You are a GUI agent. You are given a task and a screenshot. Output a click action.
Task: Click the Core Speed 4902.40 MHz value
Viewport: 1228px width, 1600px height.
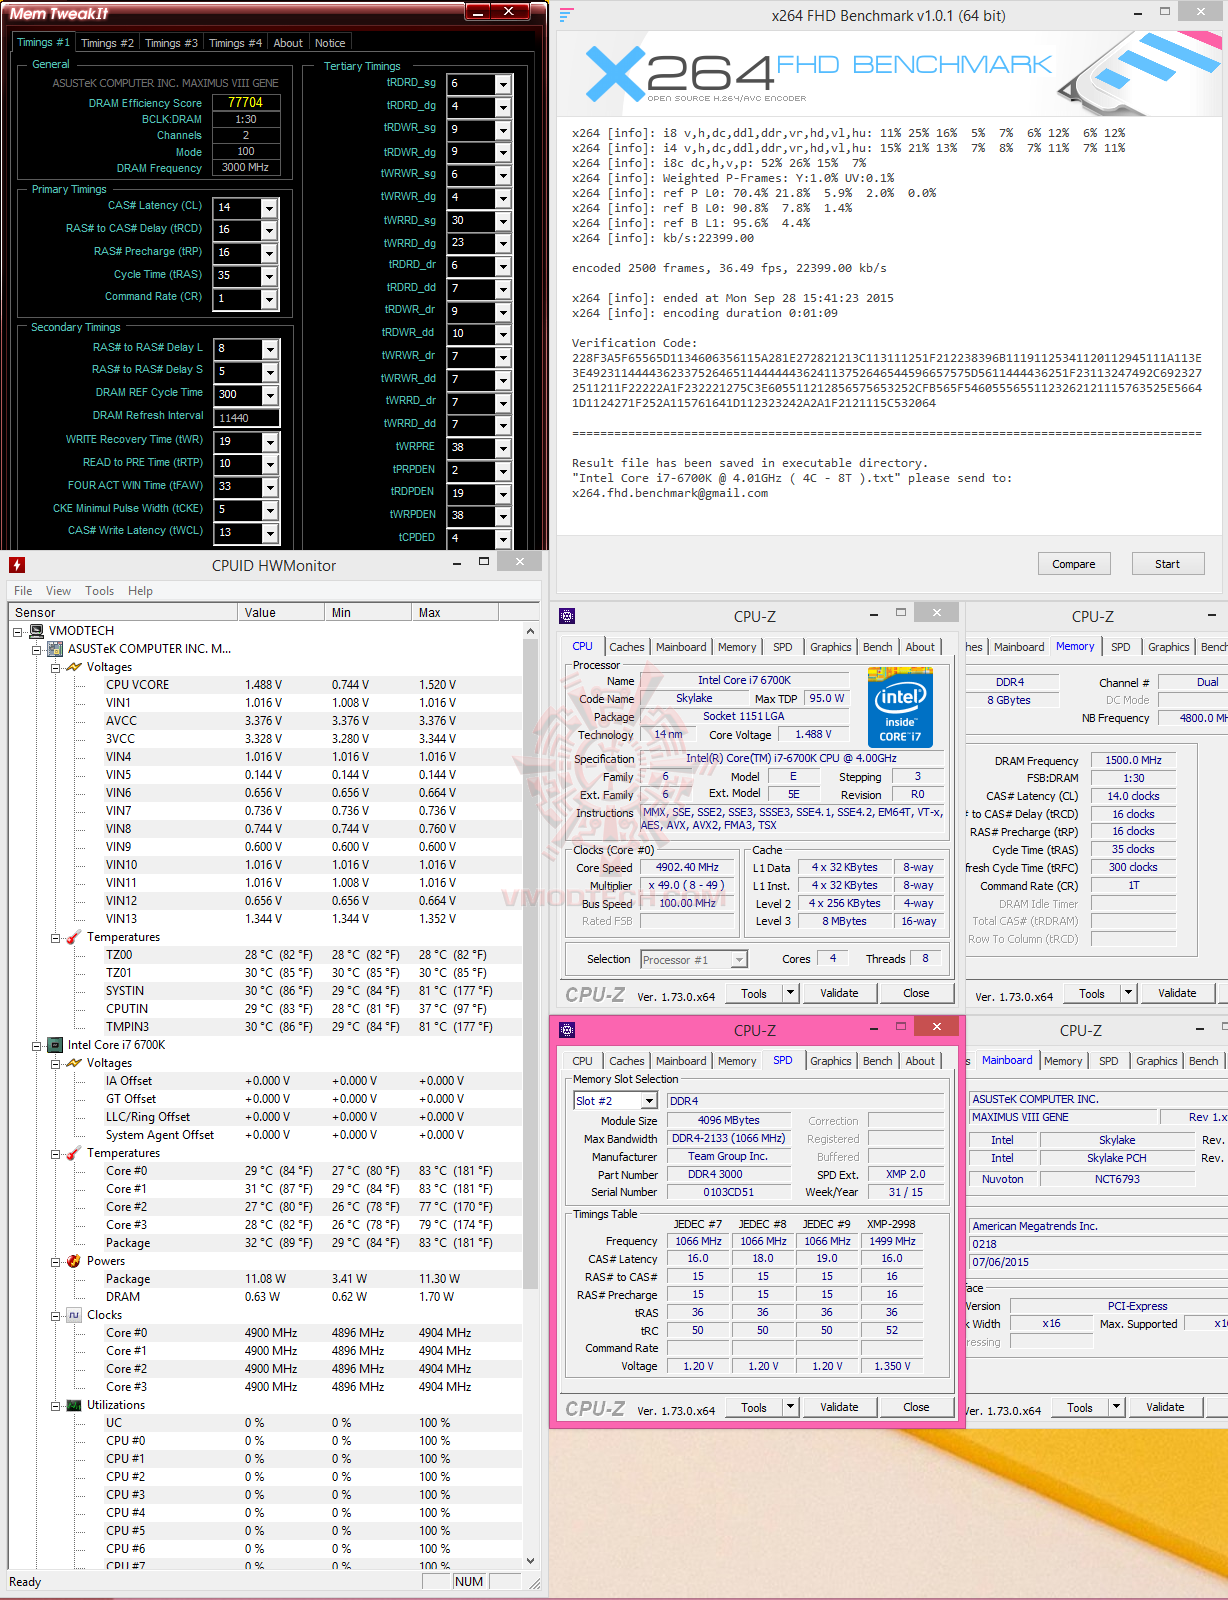(687, 867)
